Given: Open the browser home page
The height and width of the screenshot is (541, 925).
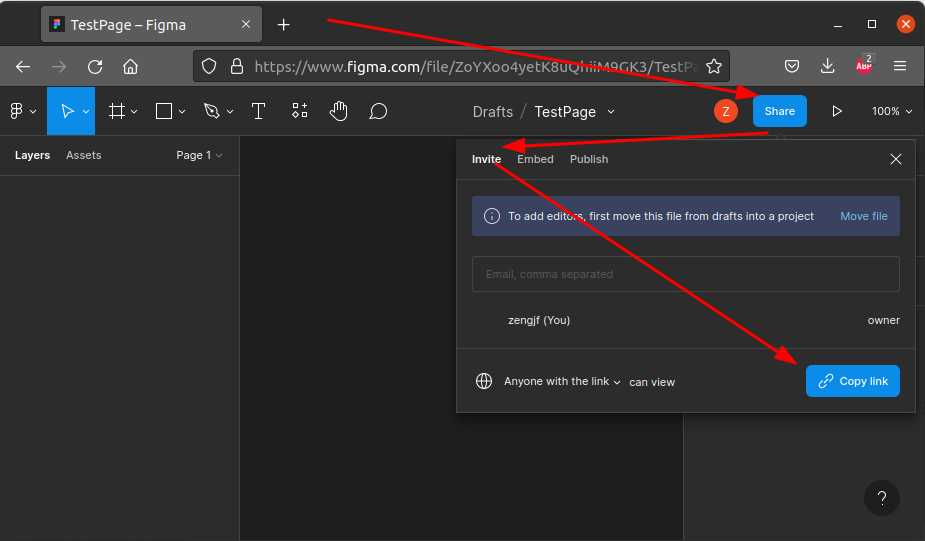Looking at the screenshot, I should (130, 67).
